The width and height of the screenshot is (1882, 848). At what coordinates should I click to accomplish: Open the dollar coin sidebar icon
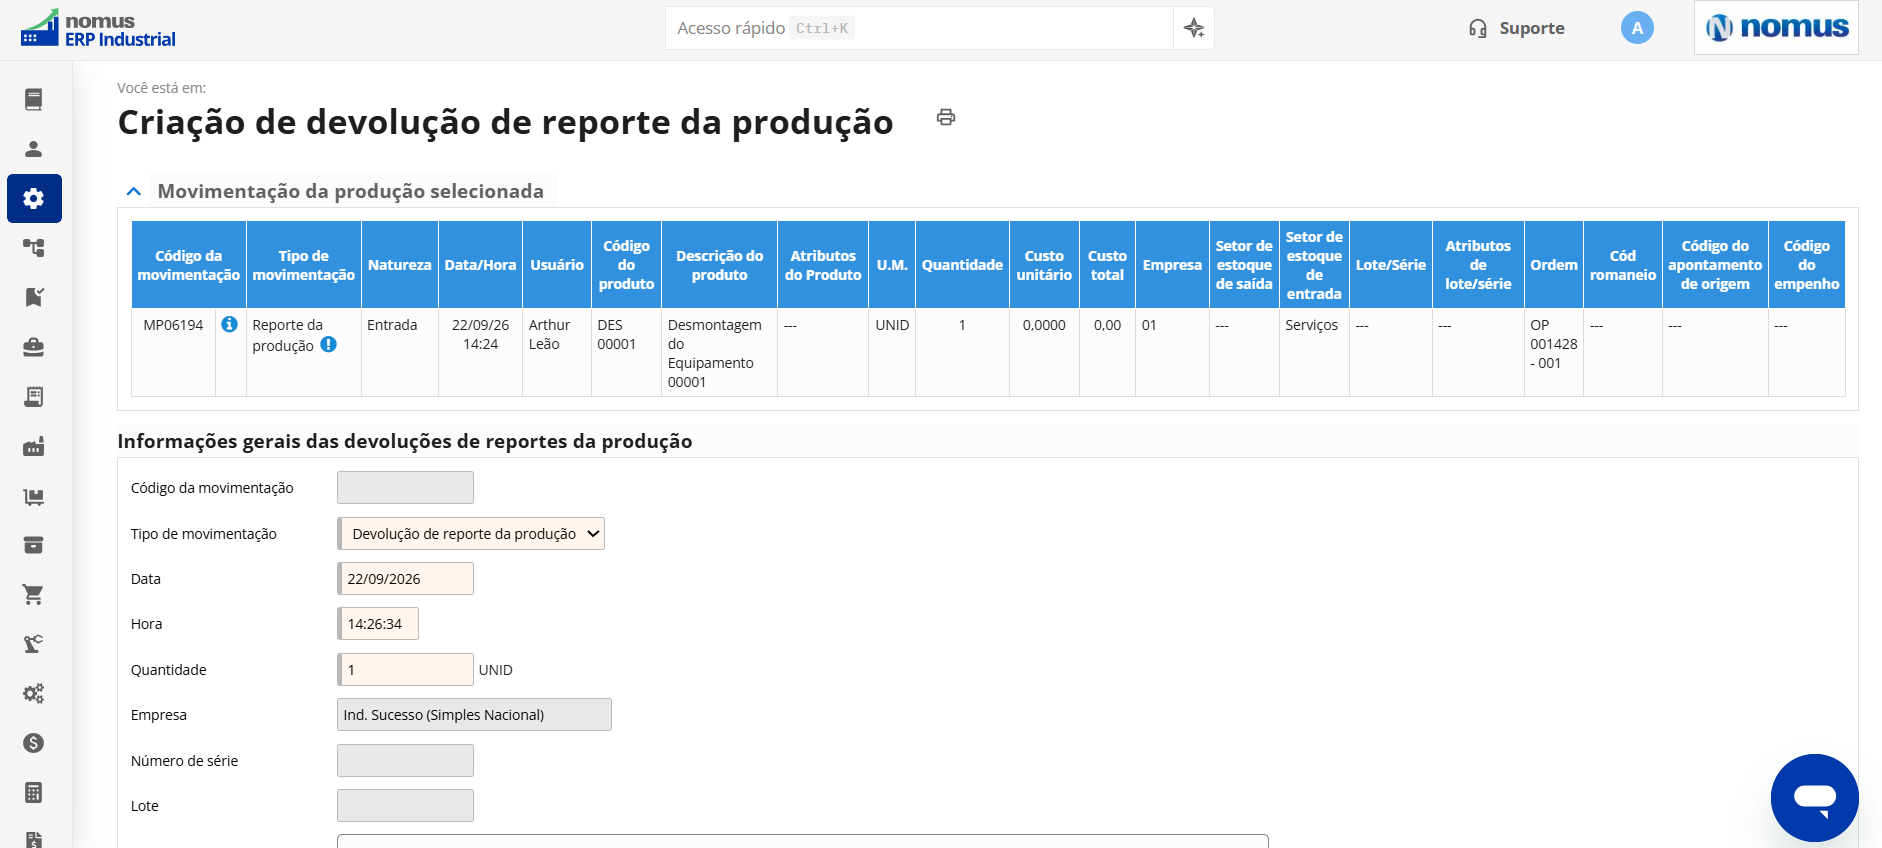click(34, 743)
